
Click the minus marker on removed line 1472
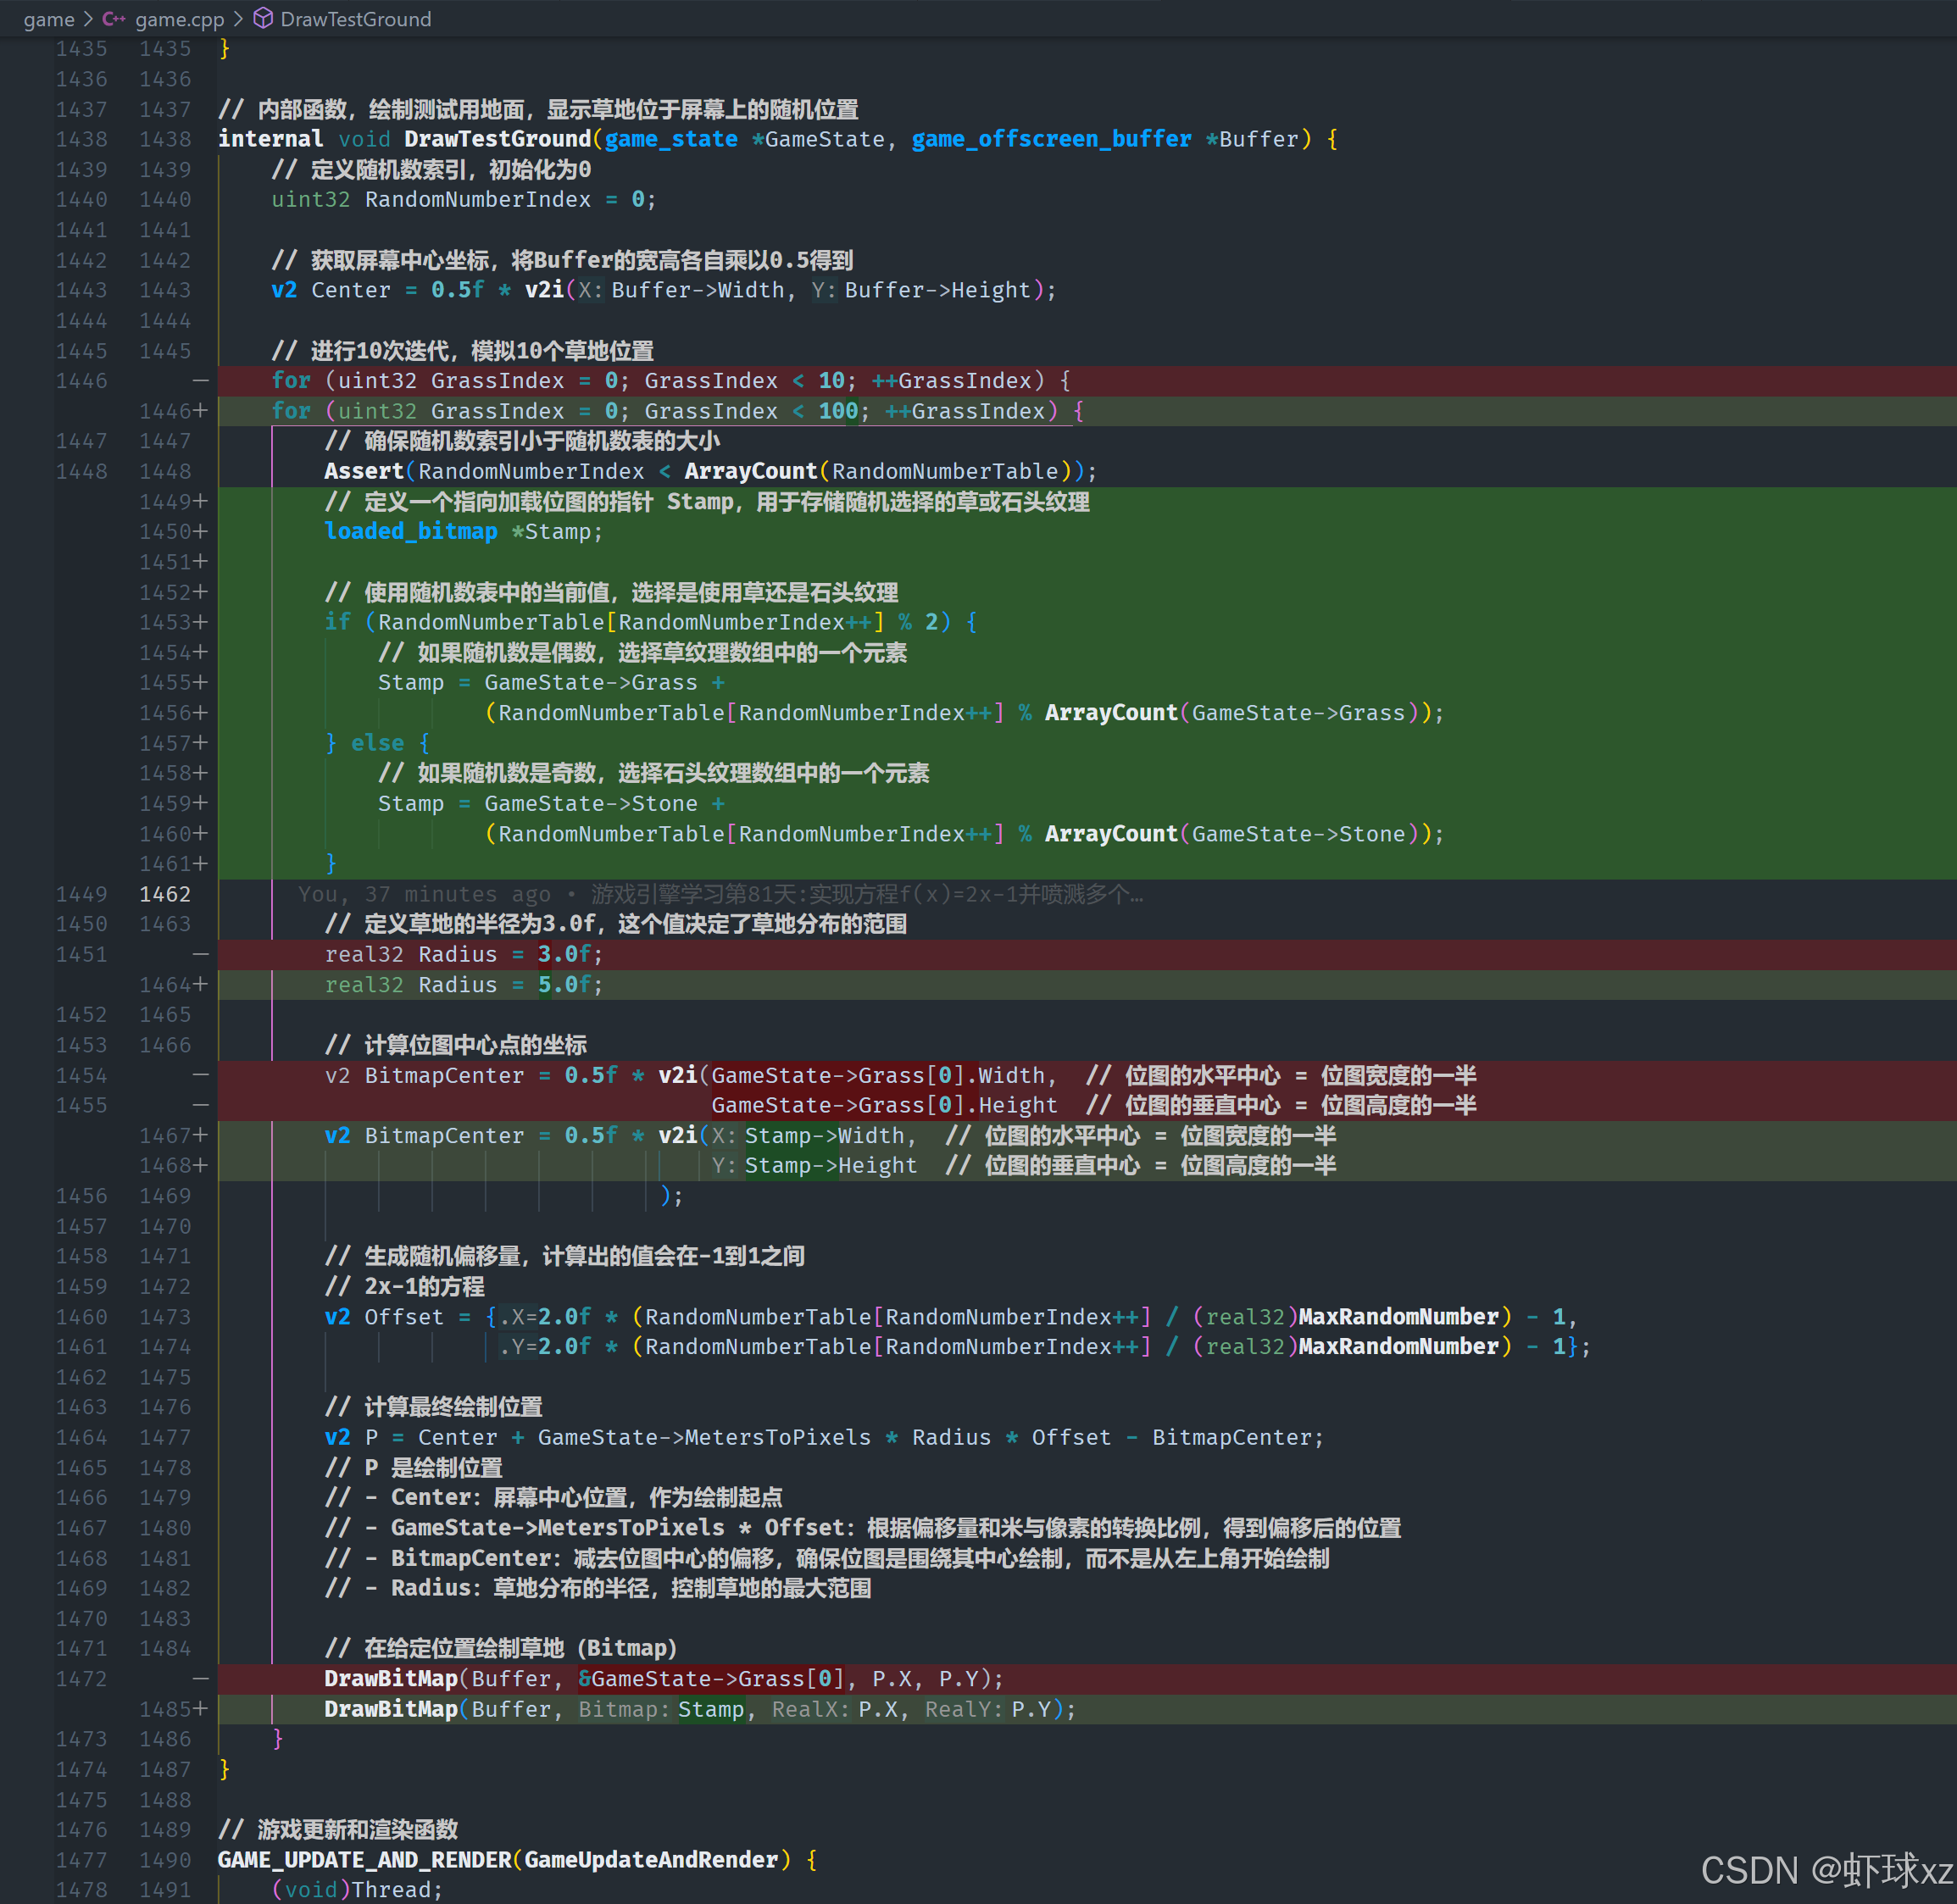(x=200, y=1679)
